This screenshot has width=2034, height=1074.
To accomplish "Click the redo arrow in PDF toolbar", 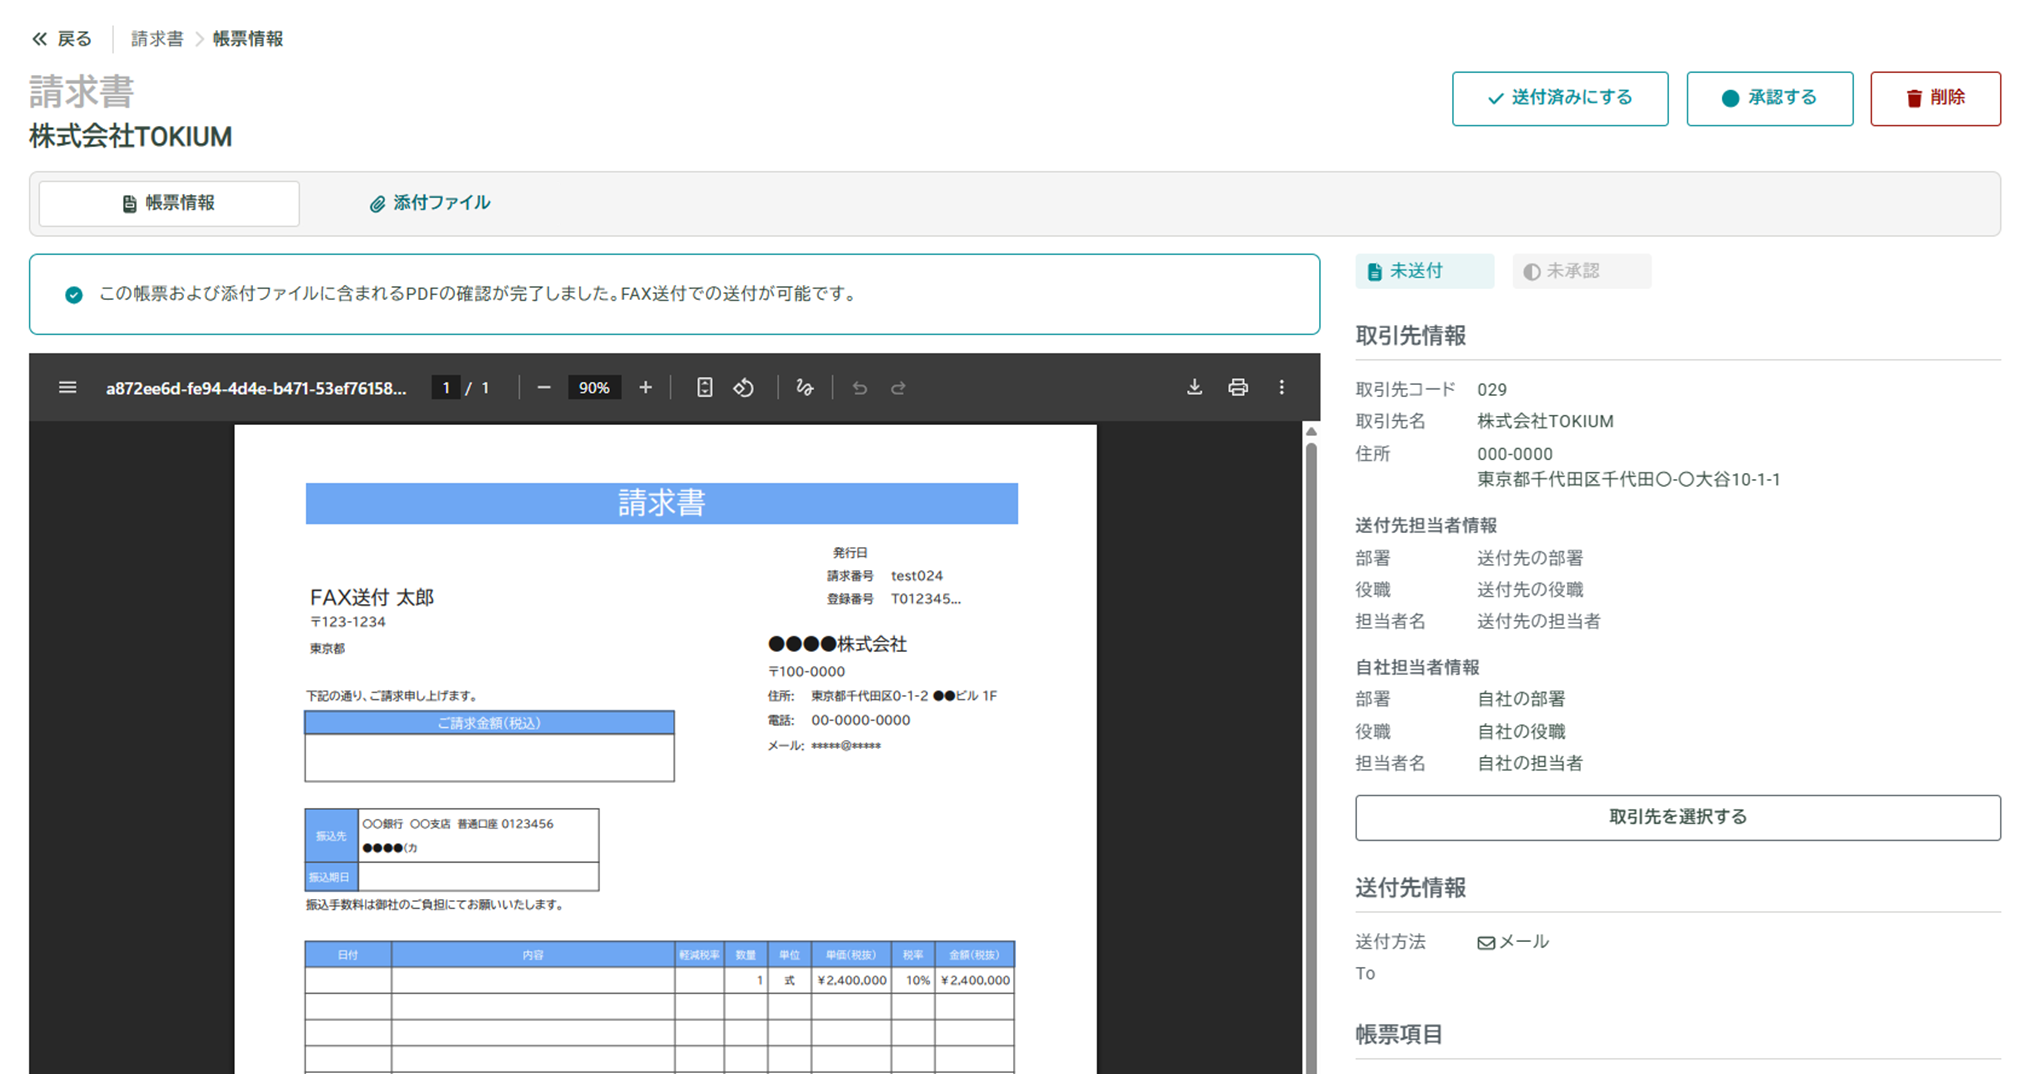I will coord(898,388).
